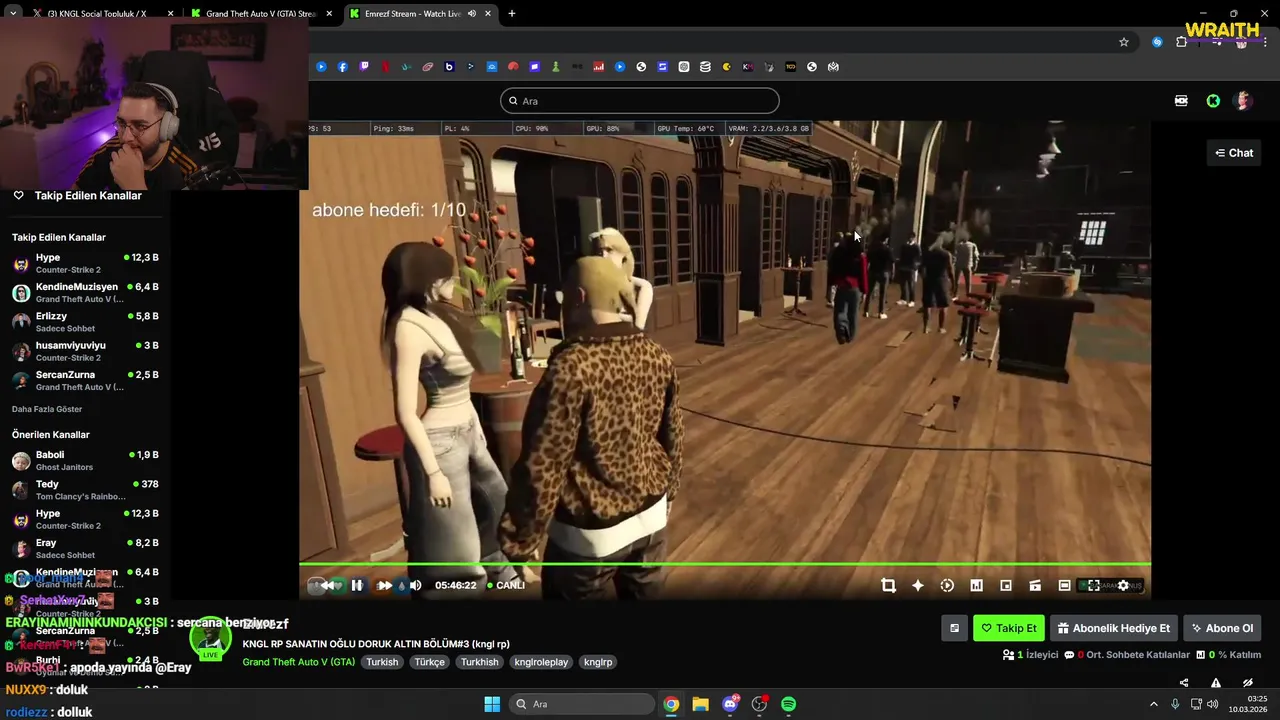The image size is (1280, 720).
Task: Open the clip crop tool in player
Action: 888,586
